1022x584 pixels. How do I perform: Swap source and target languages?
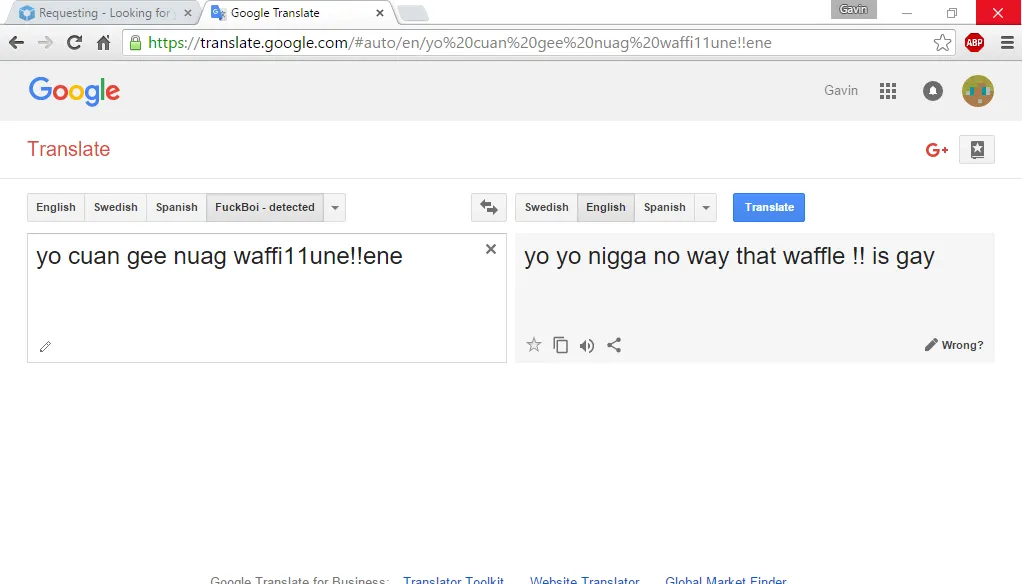pos(489,207)
